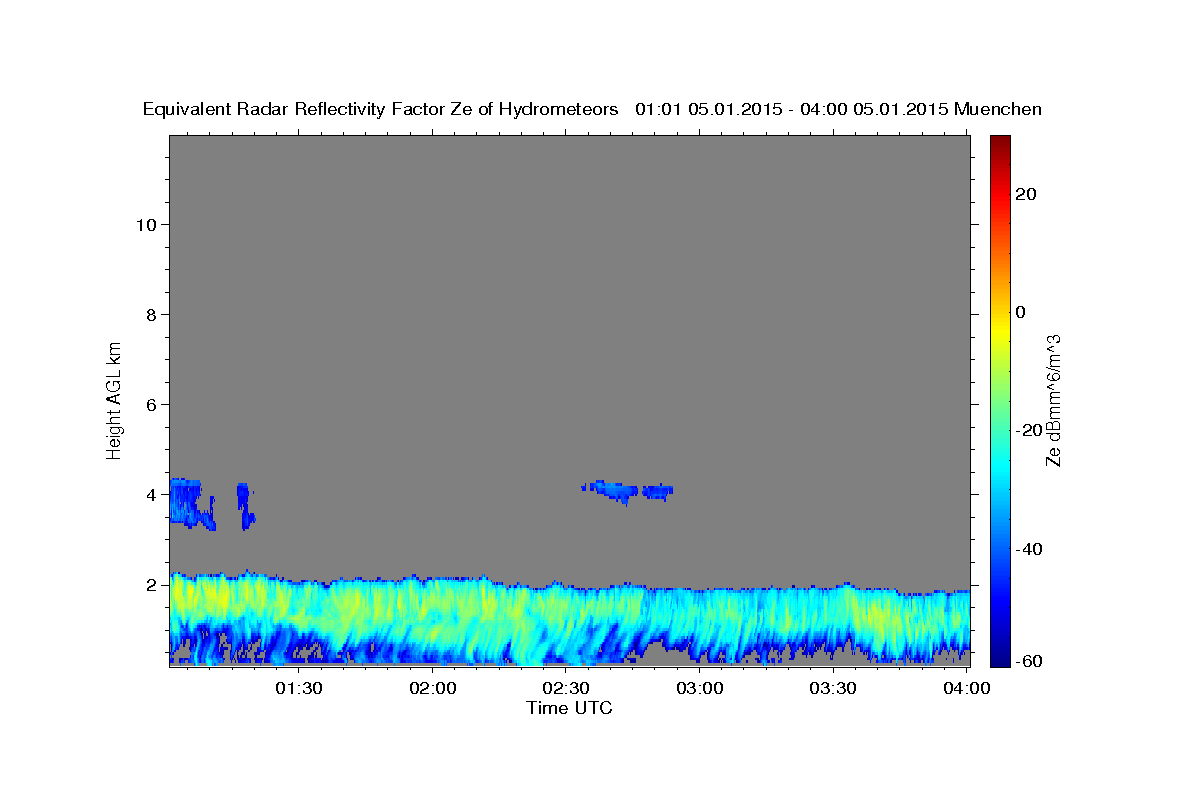The image size is (1200, 800).
Task: Click the time tick label '02:00'
Action: click(433, 688)
